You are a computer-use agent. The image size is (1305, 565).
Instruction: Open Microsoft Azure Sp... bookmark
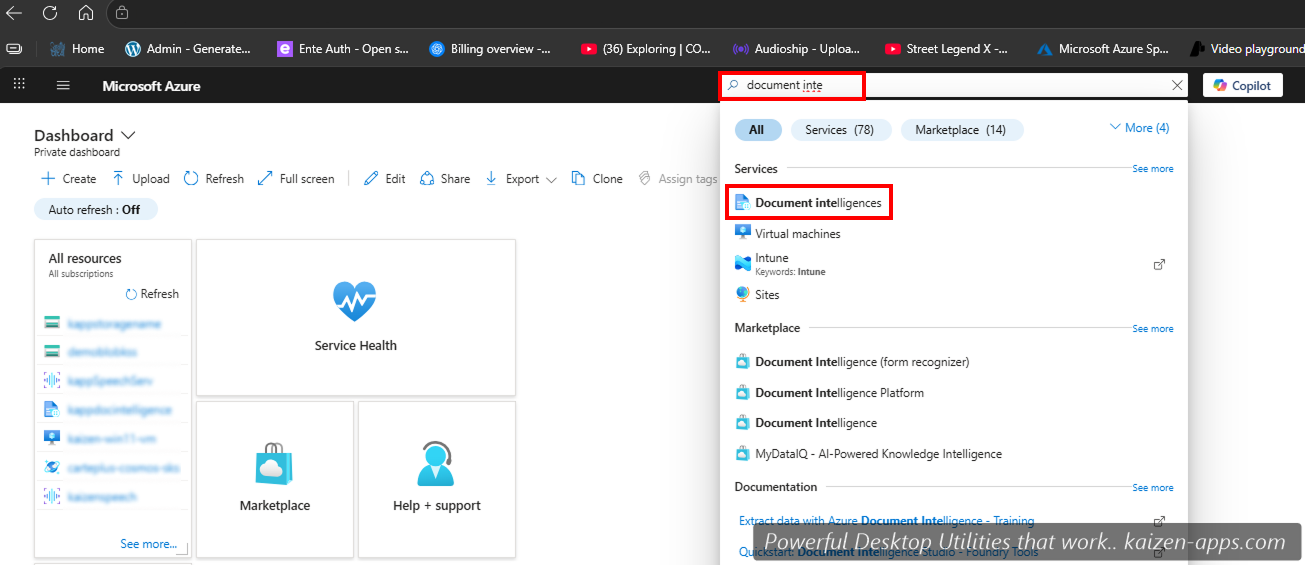[1102, 48]
